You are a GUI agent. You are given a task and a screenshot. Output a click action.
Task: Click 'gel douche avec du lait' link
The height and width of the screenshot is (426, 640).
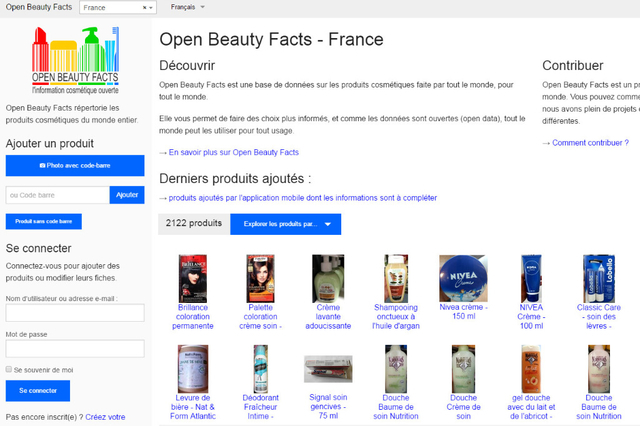click(x=531, y=407)
